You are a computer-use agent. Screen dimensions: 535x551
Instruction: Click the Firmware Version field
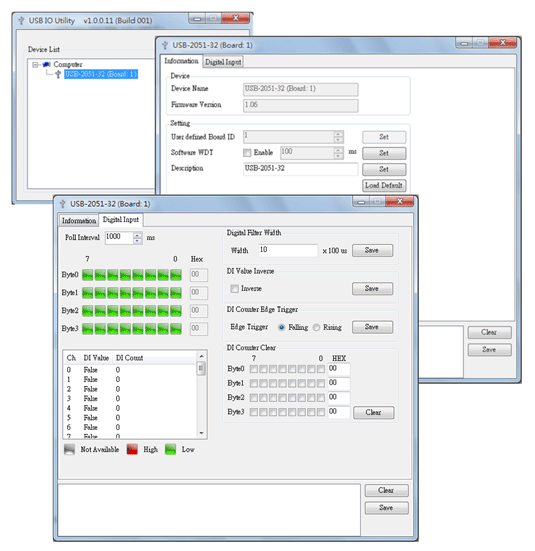300,105
